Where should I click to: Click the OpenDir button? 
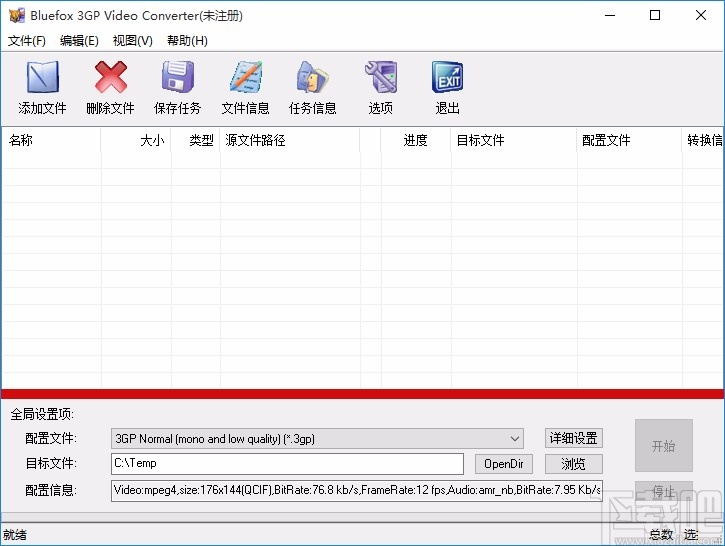coord(504,464)
